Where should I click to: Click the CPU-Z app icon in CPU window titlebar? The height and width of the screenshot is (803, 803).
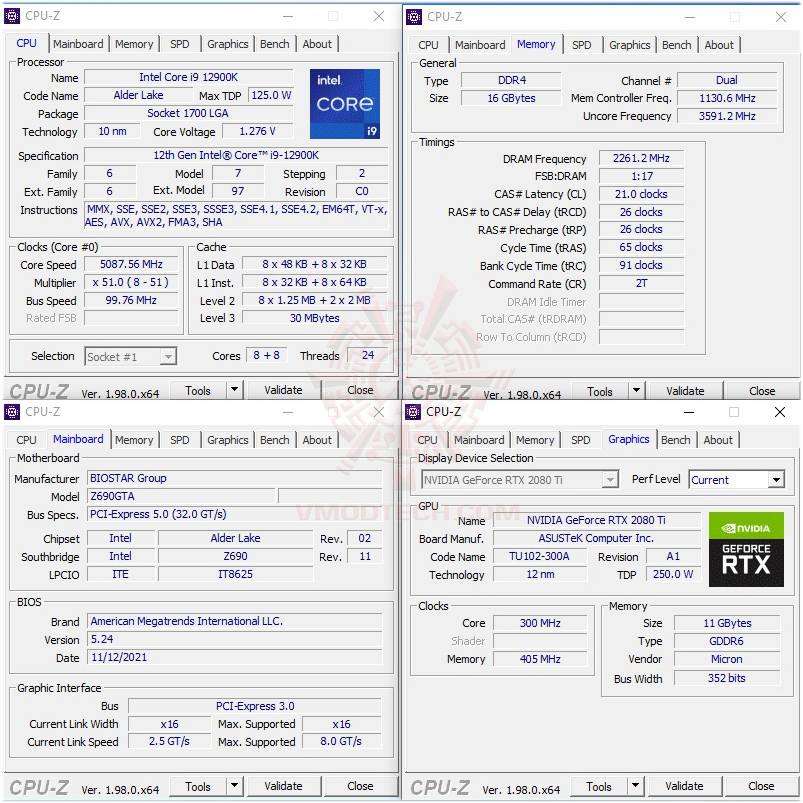pos(12,16)
